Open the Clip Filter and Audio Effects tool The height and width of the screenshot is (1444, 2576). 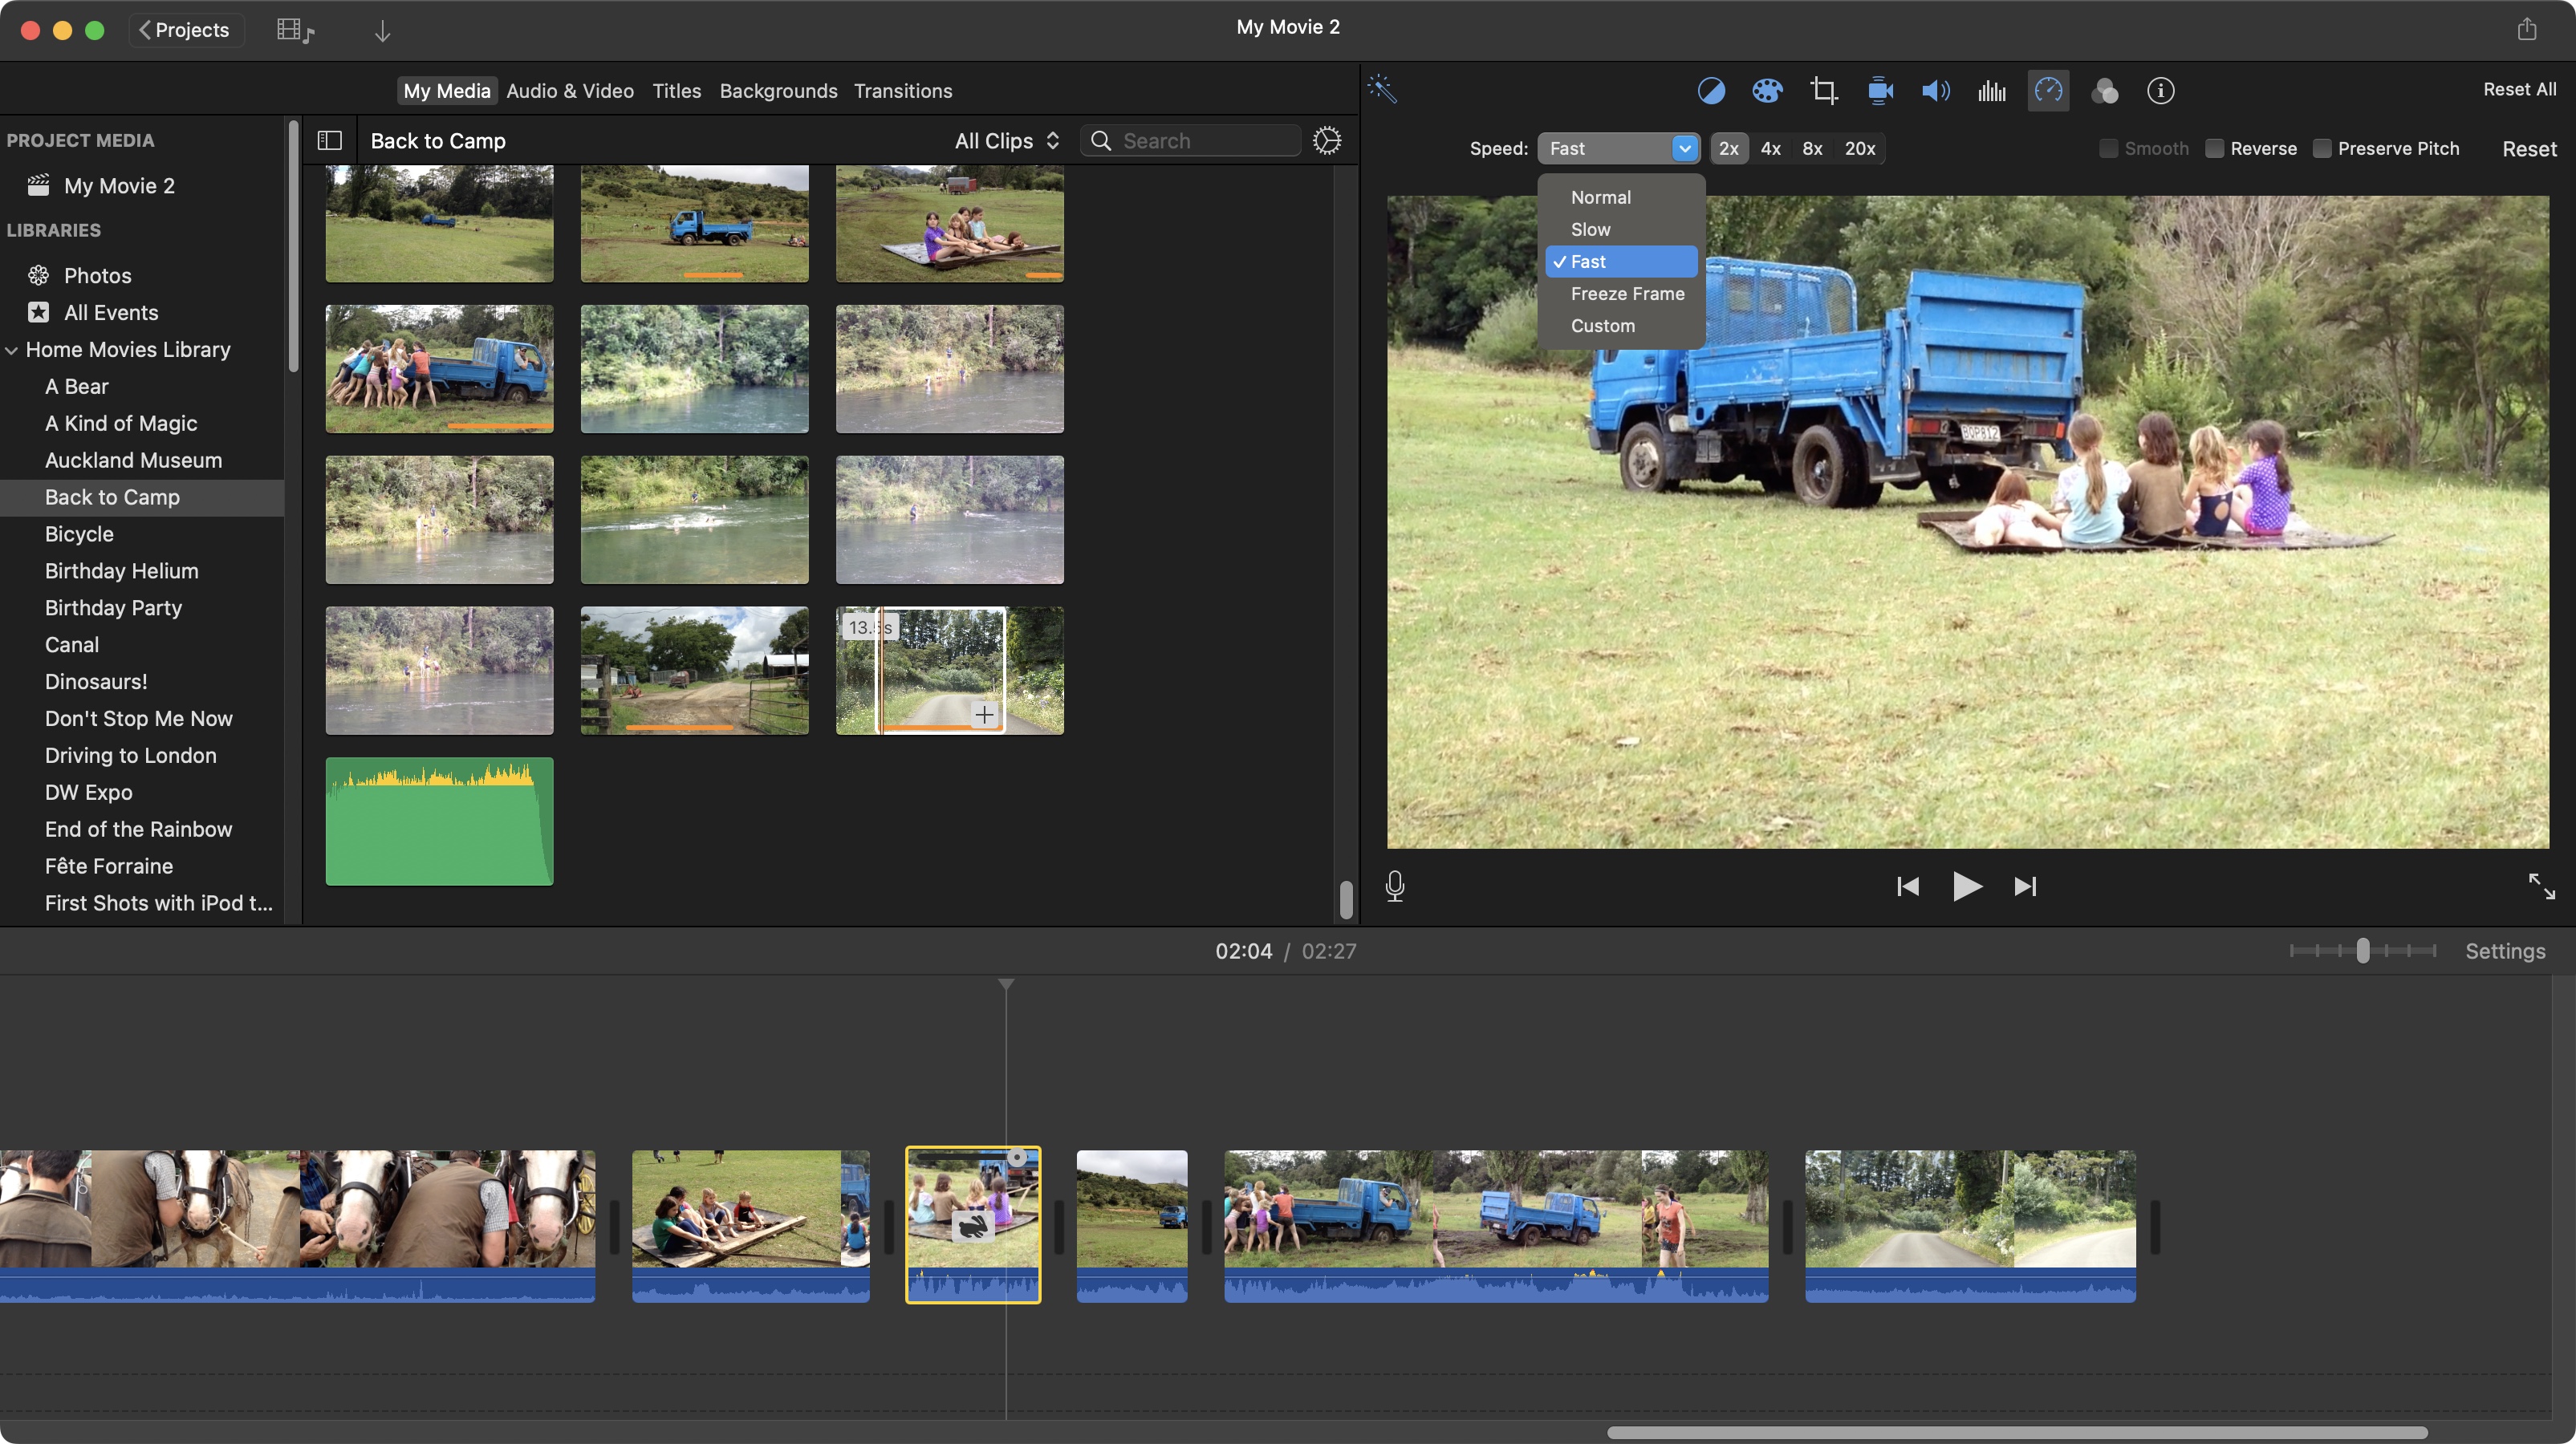pos(2105,91)
